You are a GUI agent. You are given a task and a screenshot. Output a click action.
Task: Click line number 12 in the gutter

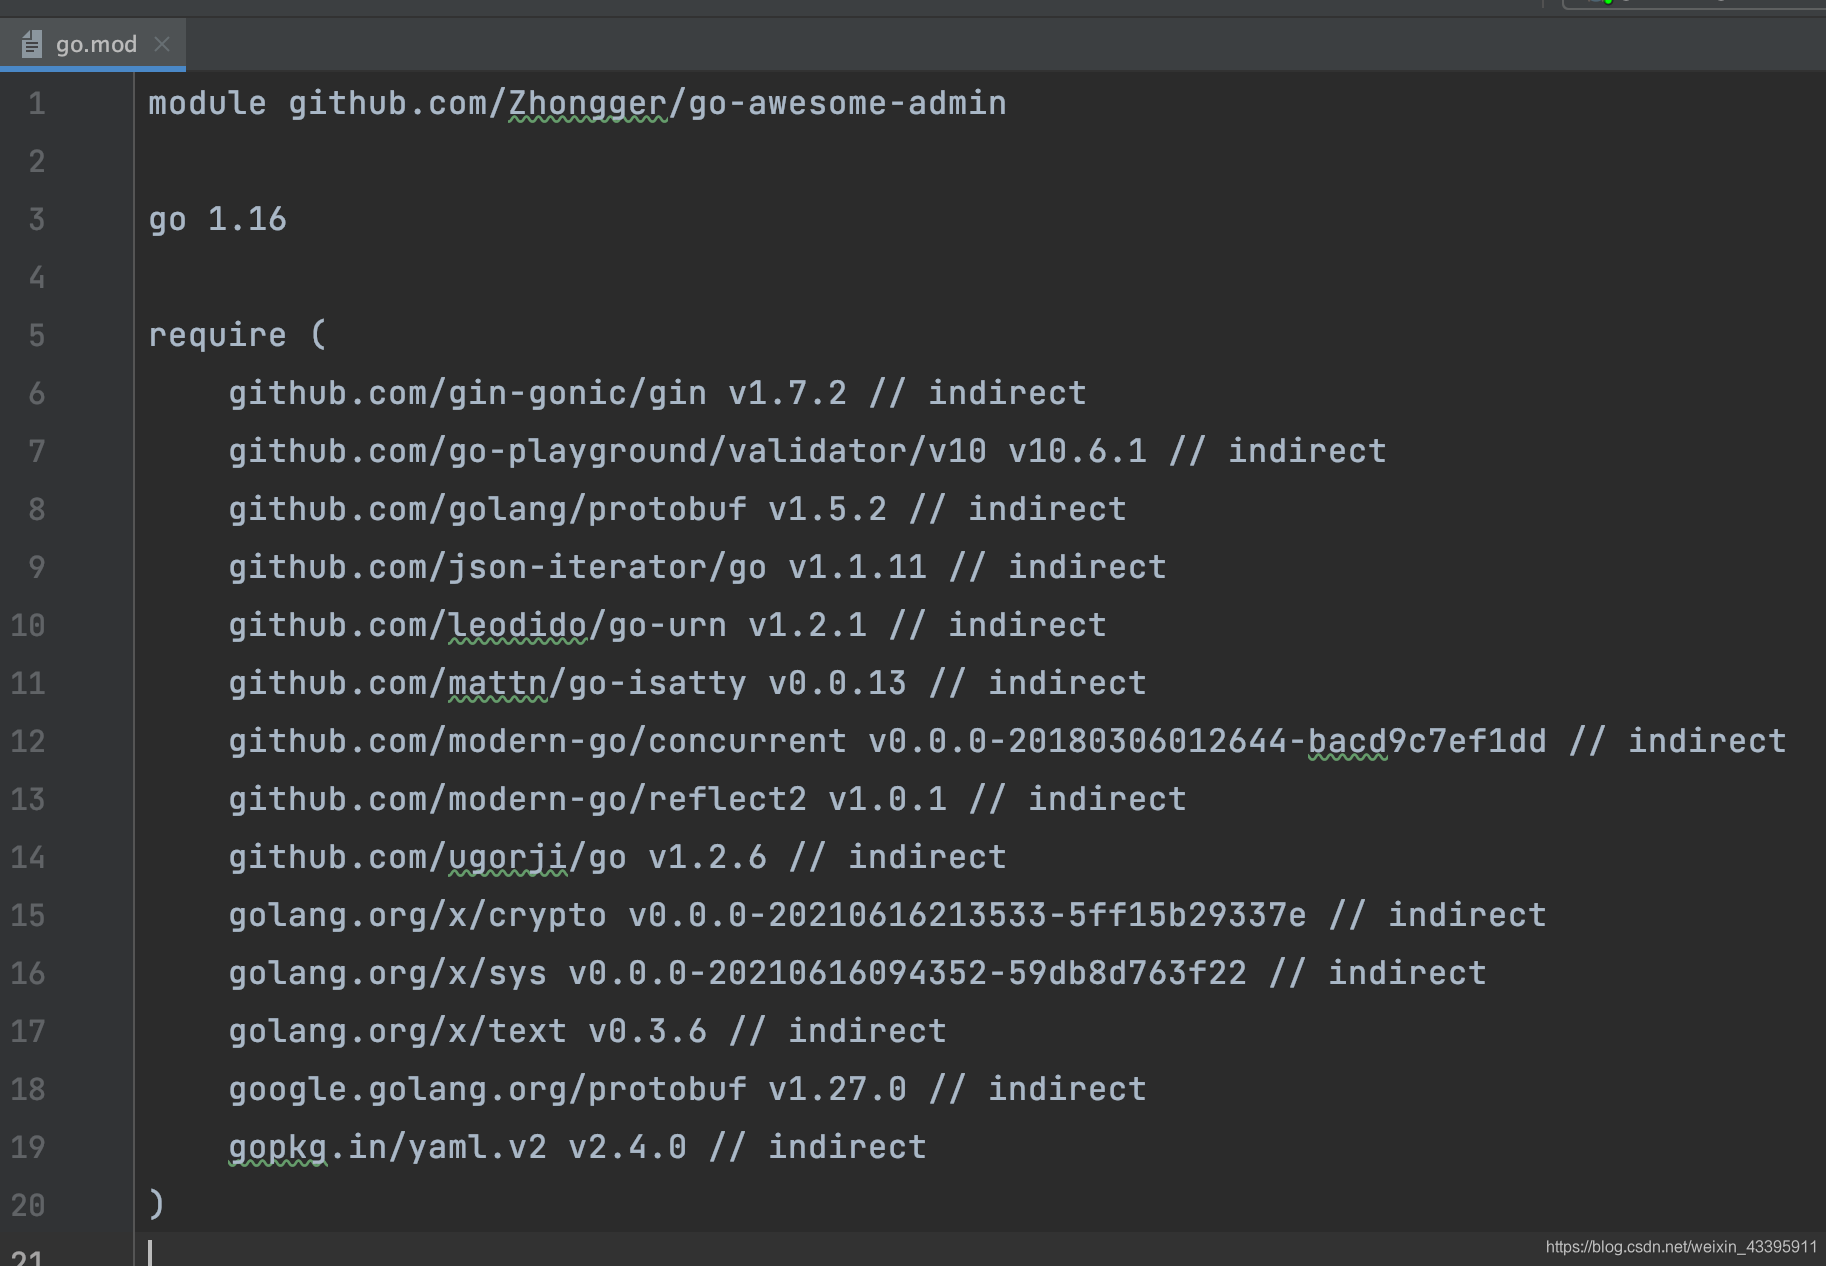coord(28,741)
